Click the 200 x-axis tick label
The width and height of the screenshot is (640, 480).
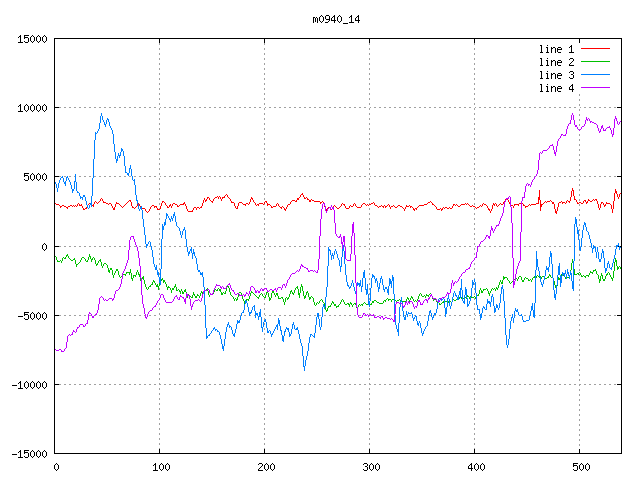(x=265, y=467)
